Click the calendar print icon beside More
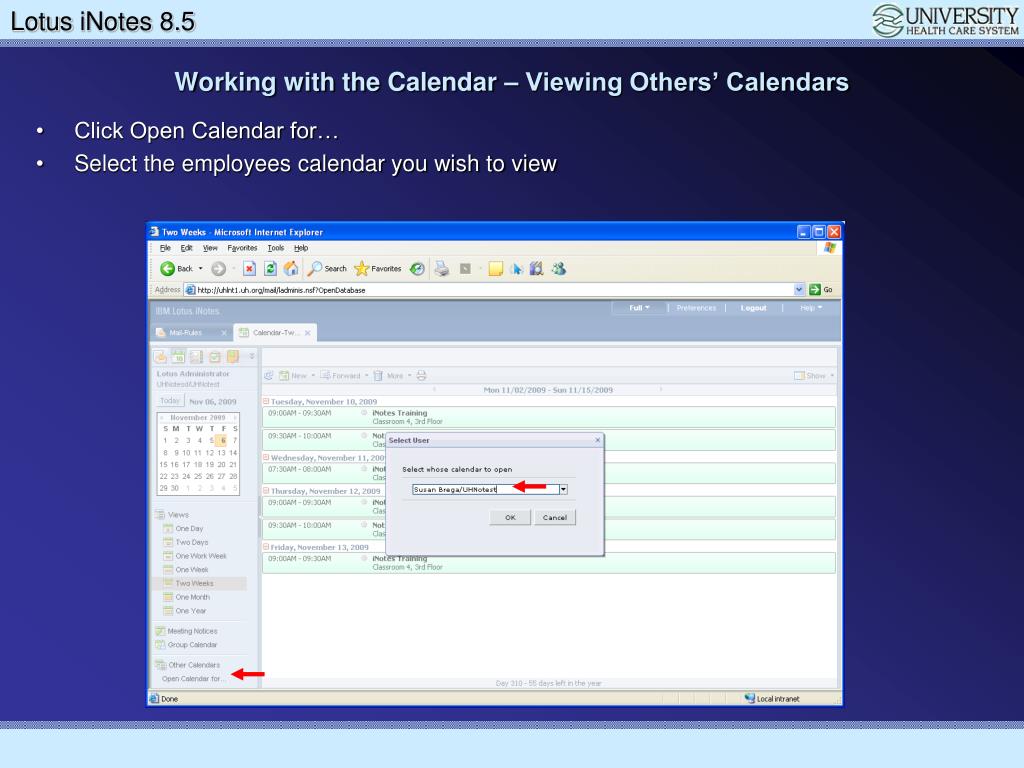Viewport: 1024px width, 768px height. tap(421, 376)
